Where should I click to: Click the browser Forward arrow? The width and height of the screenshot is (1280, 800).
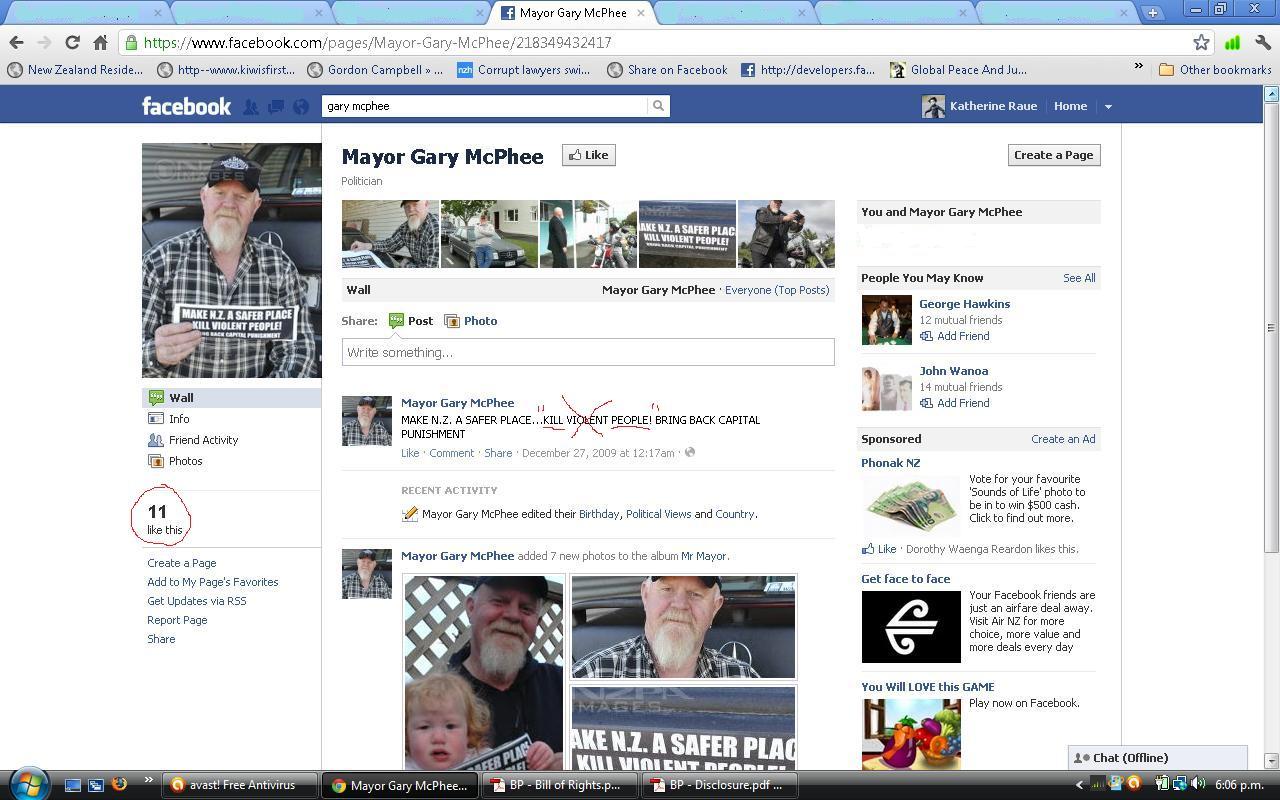pos(44,42)
